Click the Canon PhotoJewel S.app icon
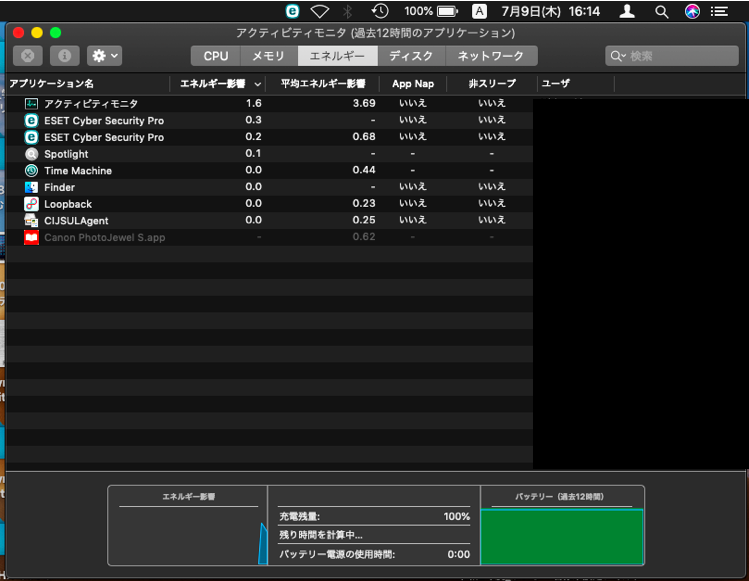Viewport: 749px width, 581px height. [x=32, y=237]
